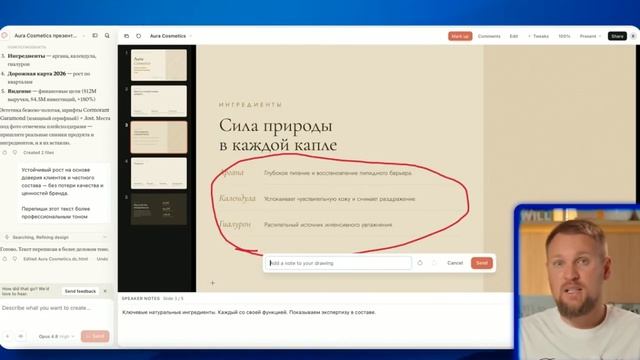
Task: Click the black Share button
Action: 617,36
